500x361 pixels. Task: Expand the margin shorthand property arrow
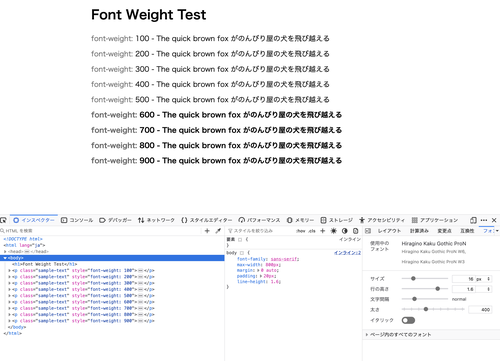[258, 270]
